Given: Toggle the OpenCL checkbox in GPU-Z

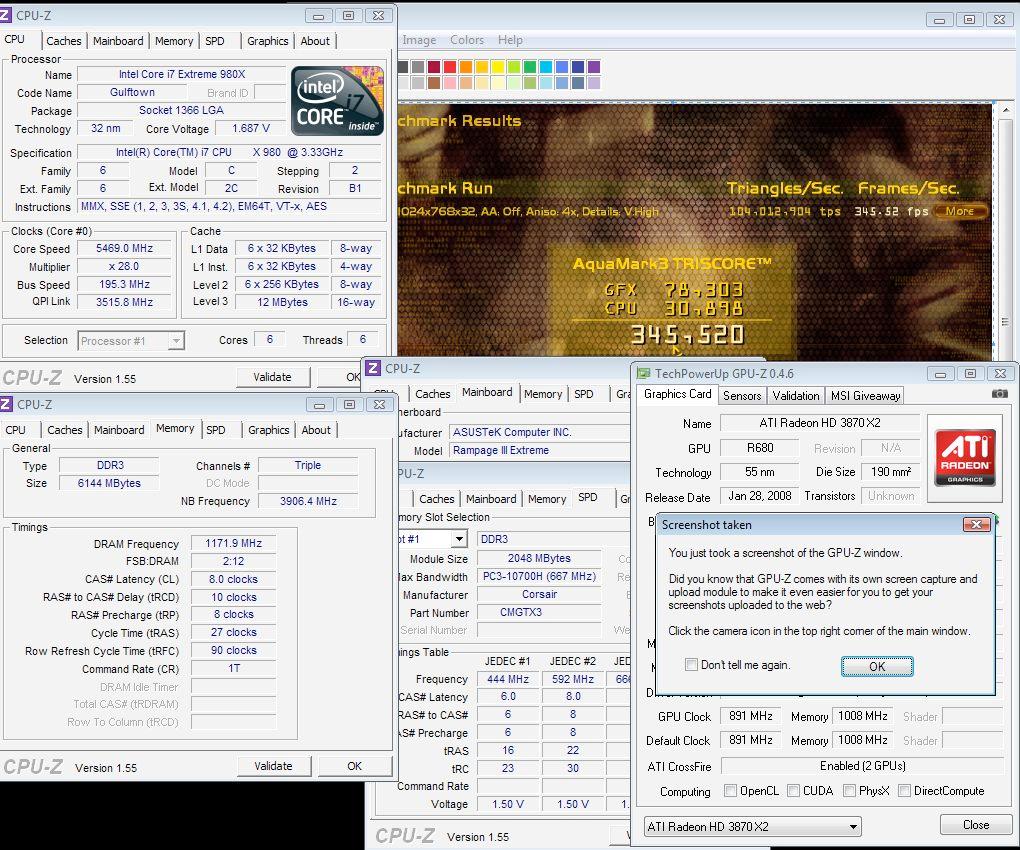Looking at the screenshot, I should [731, 791].
